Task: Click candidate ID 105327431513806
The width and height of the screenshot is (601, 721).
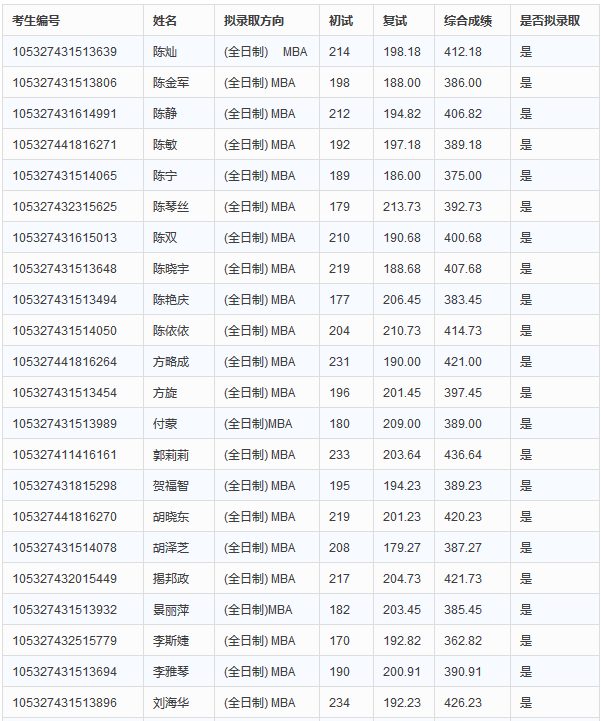Action: 65,83
